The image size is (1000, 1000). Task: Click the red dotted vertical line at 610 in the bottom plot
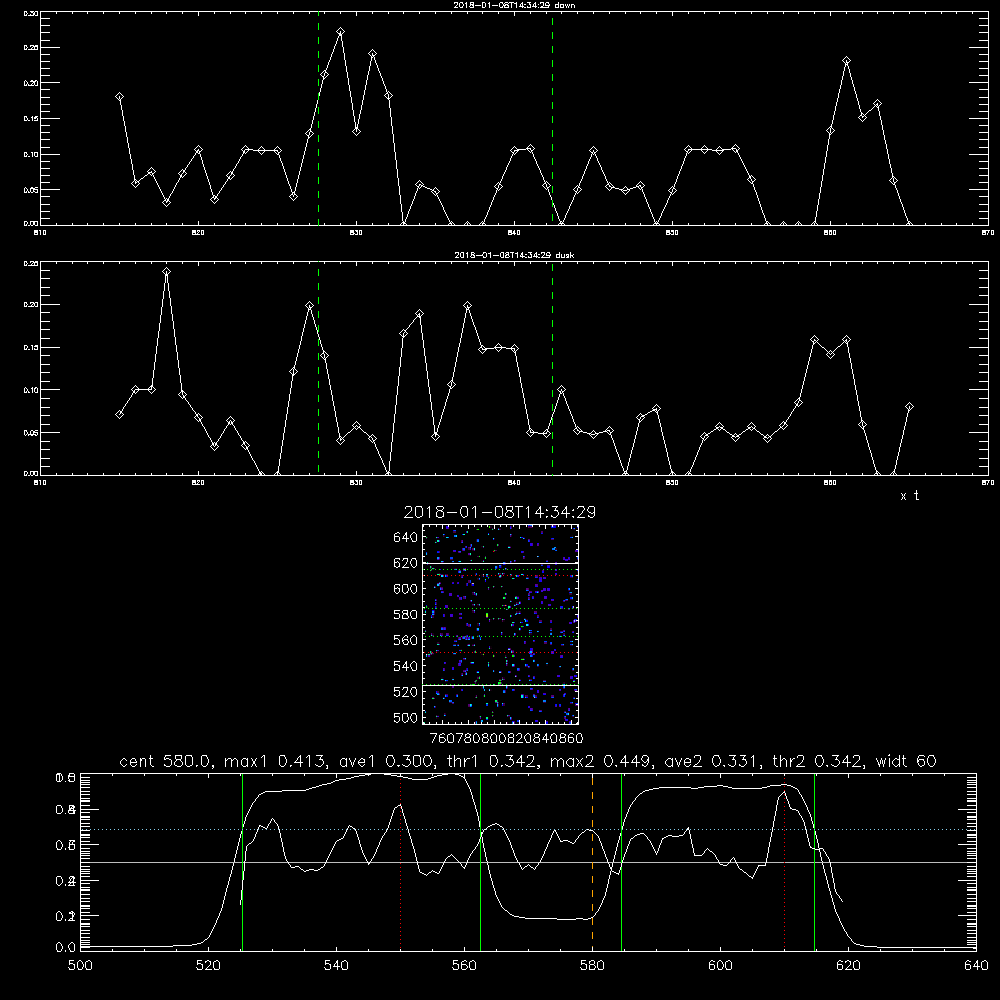point(784,861)
